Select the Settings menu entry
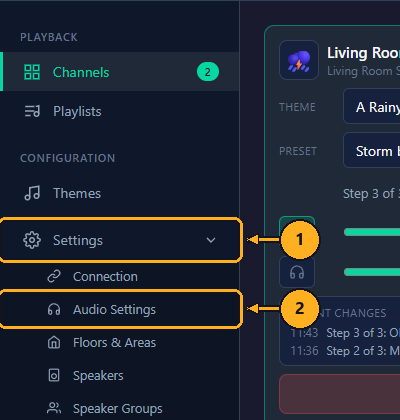 pyautogui.click(x=119, y=240)
